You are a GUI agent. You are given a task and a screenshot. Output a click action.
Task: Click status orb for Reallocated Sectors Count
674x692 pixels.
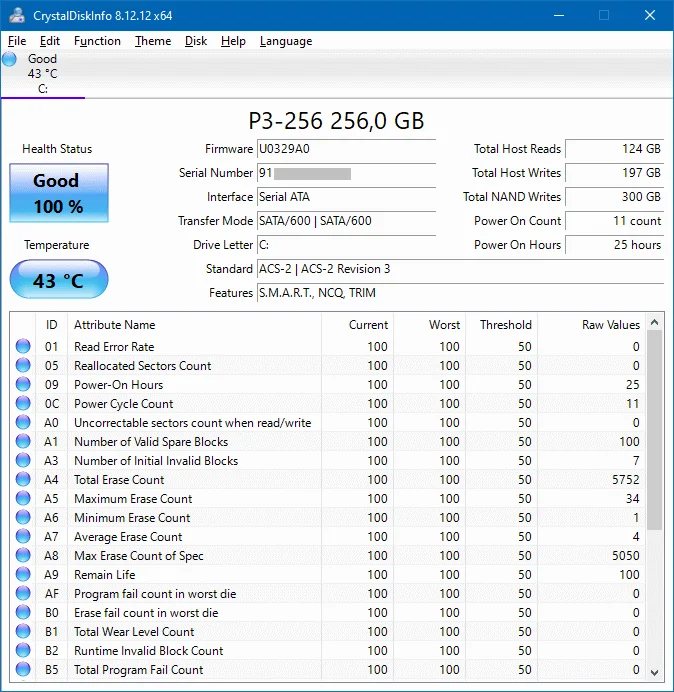click(x=23, y=365)
